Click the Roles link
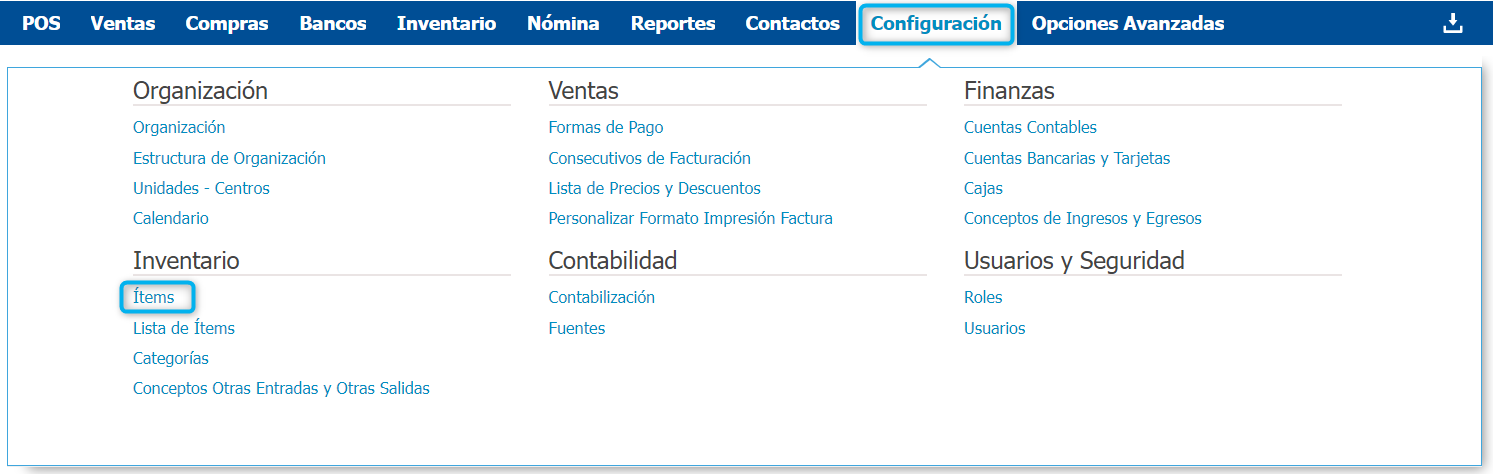 click(x=983, y=297)
